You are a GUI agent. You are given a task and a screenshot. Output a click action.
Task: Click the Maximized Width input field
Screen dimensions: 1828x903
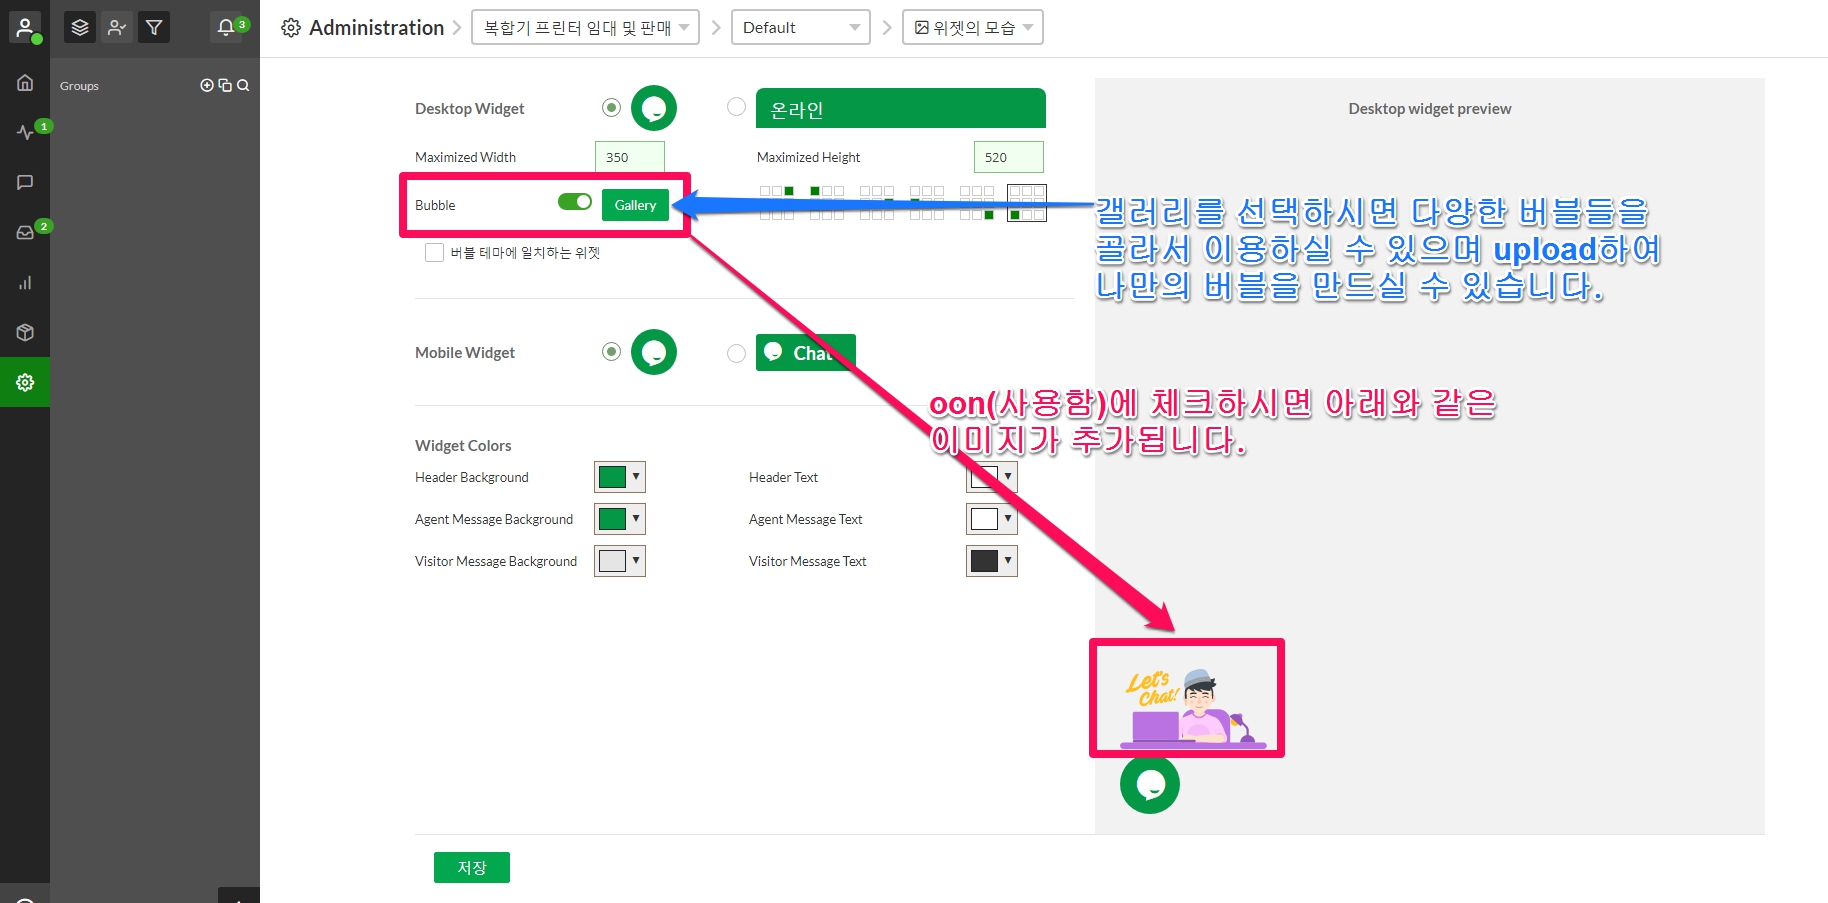tap(629, 157)
